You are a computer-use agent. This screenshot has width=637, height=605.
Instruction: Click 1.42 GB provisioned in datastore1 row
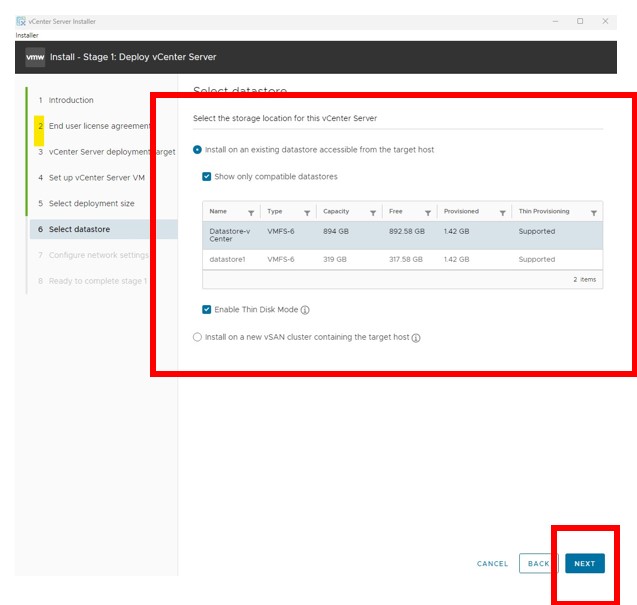coord(456,259)
